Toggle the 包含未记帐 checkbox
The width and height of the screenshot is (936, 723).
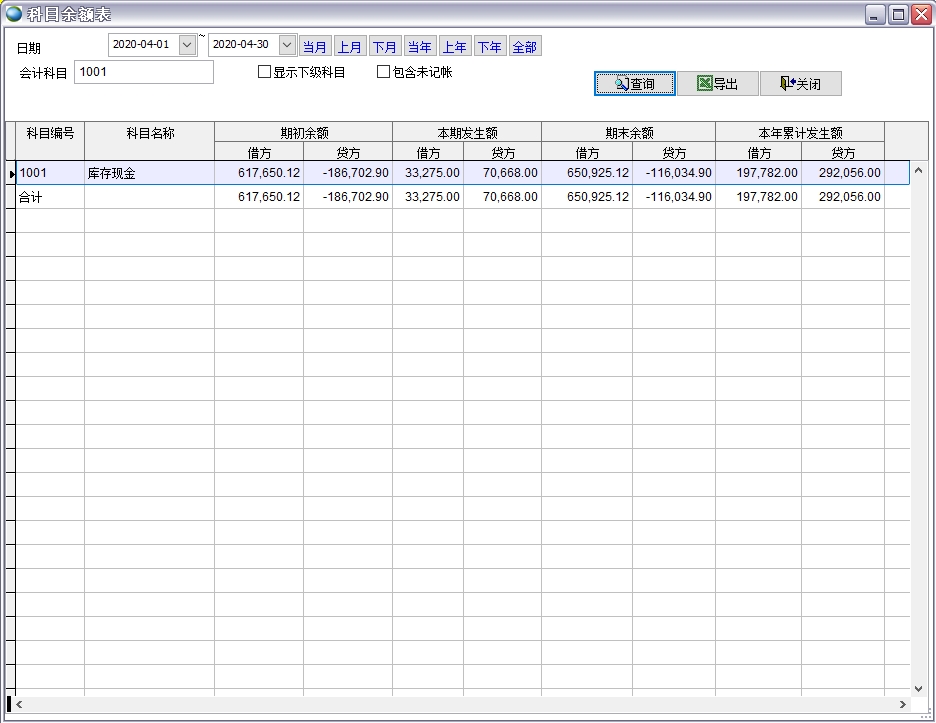(383, 72)
